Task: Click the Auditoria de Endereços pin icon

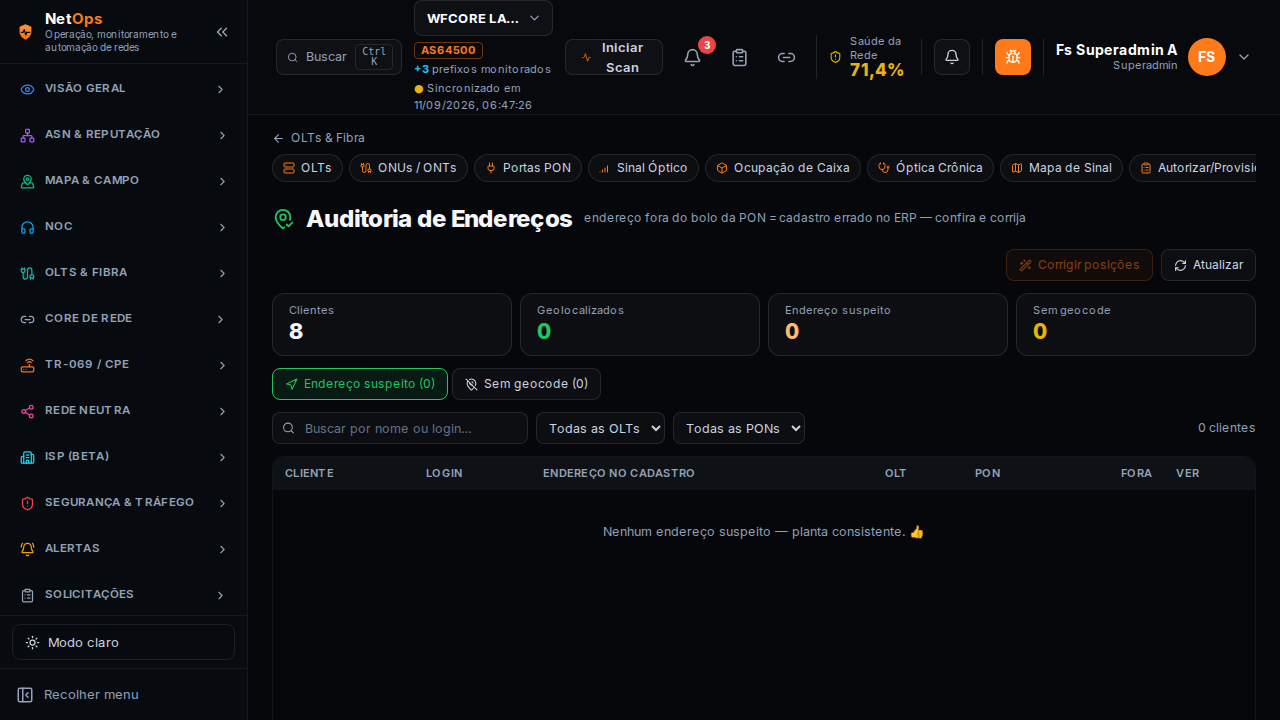Action: 284,219
